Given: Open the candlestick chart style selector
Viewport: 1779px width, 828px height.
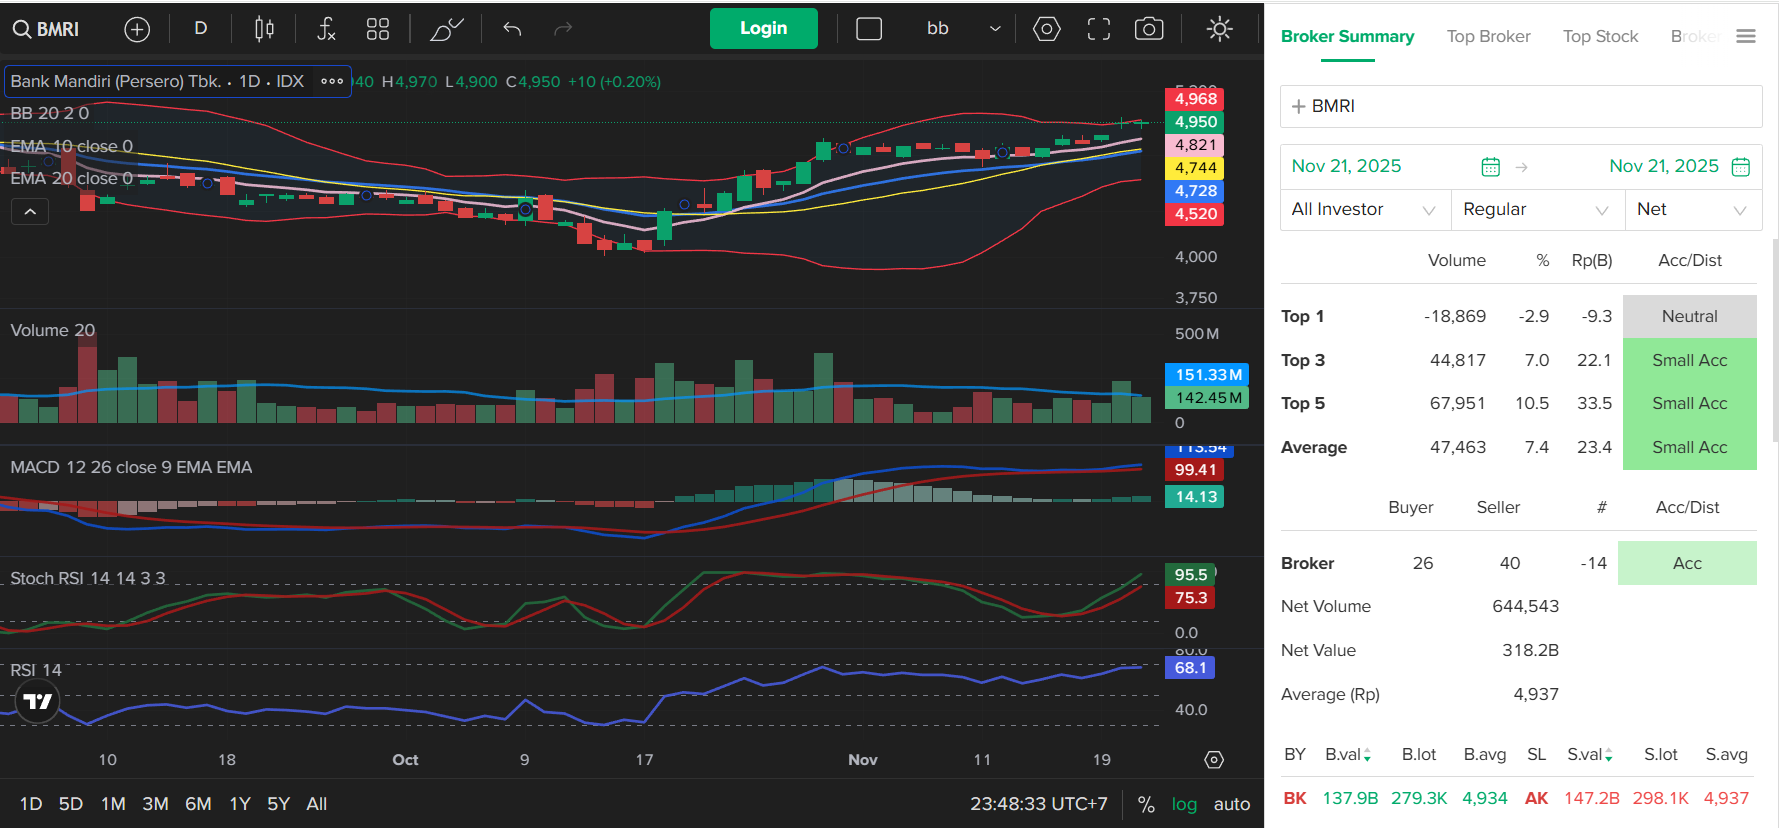Looking at the screenshot, I should coord(264,29).
